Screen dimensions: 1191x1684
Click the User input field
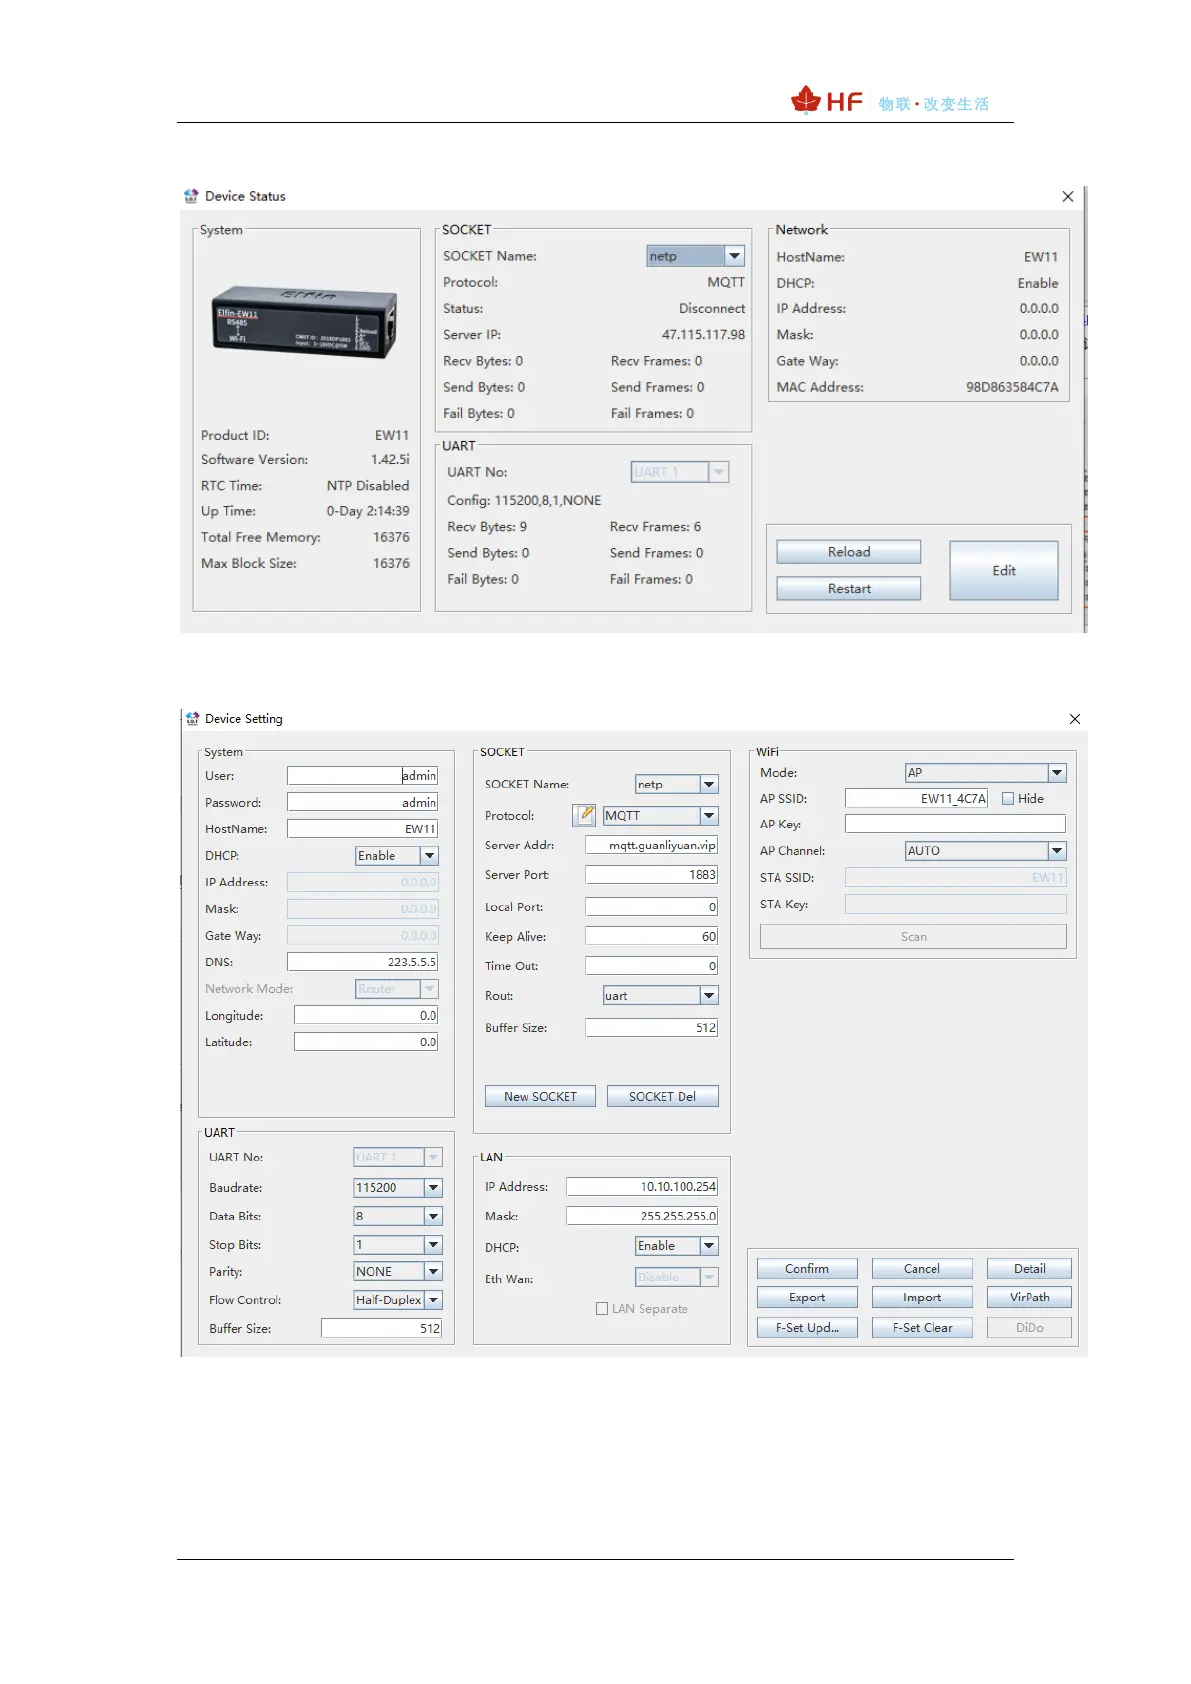(362, 776)
